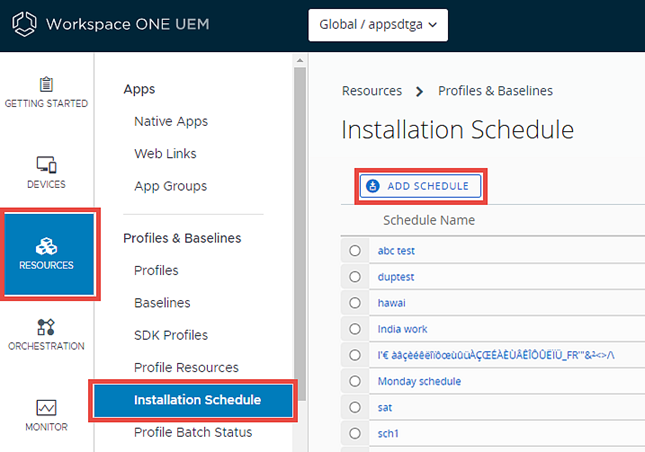This screenshot has width=645, height=452.
Task: Open the Global / appsdtga organization group dropdown
Action: (x=378, y=25)
